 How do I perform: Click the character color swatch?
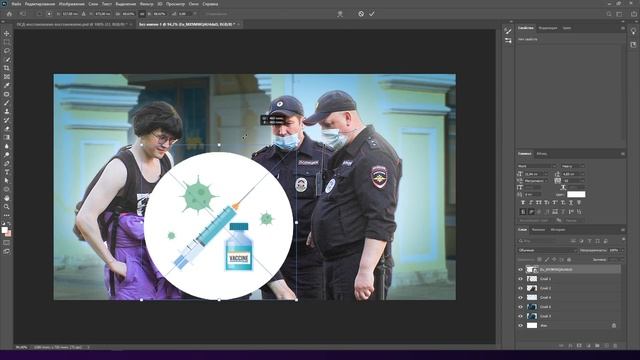[x=576, y=194]
